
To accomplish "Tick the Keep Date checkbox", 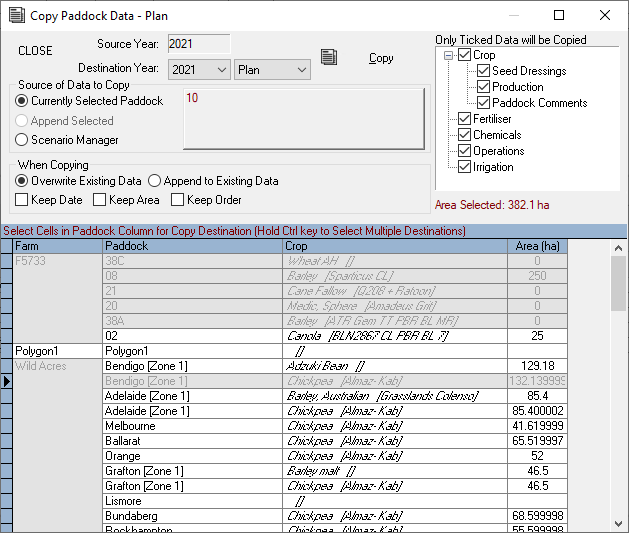I will [23, 200].
